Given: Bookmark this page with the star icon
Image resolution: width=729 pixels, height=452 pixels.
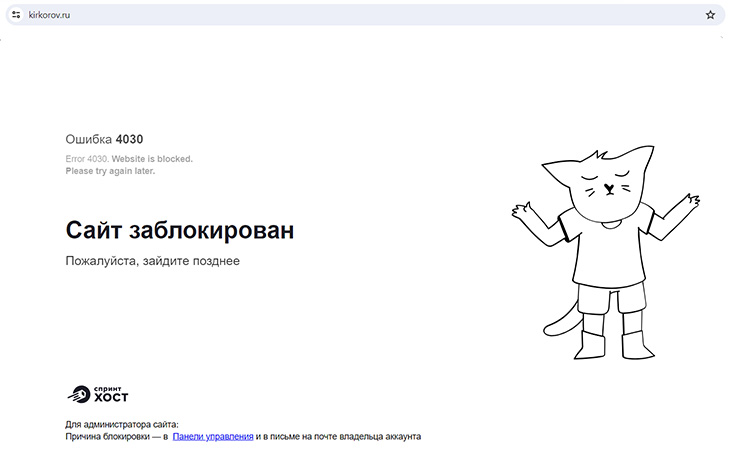Looking at the screenshot, I should (x=710, y=15).
